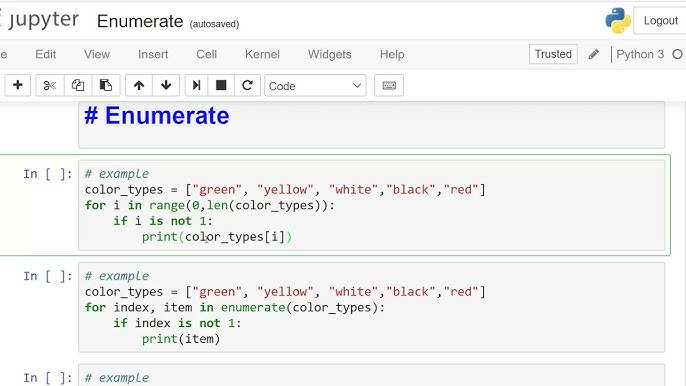Rename the notebook title Enumerate
686x386 pixels.
coord(140,21)
